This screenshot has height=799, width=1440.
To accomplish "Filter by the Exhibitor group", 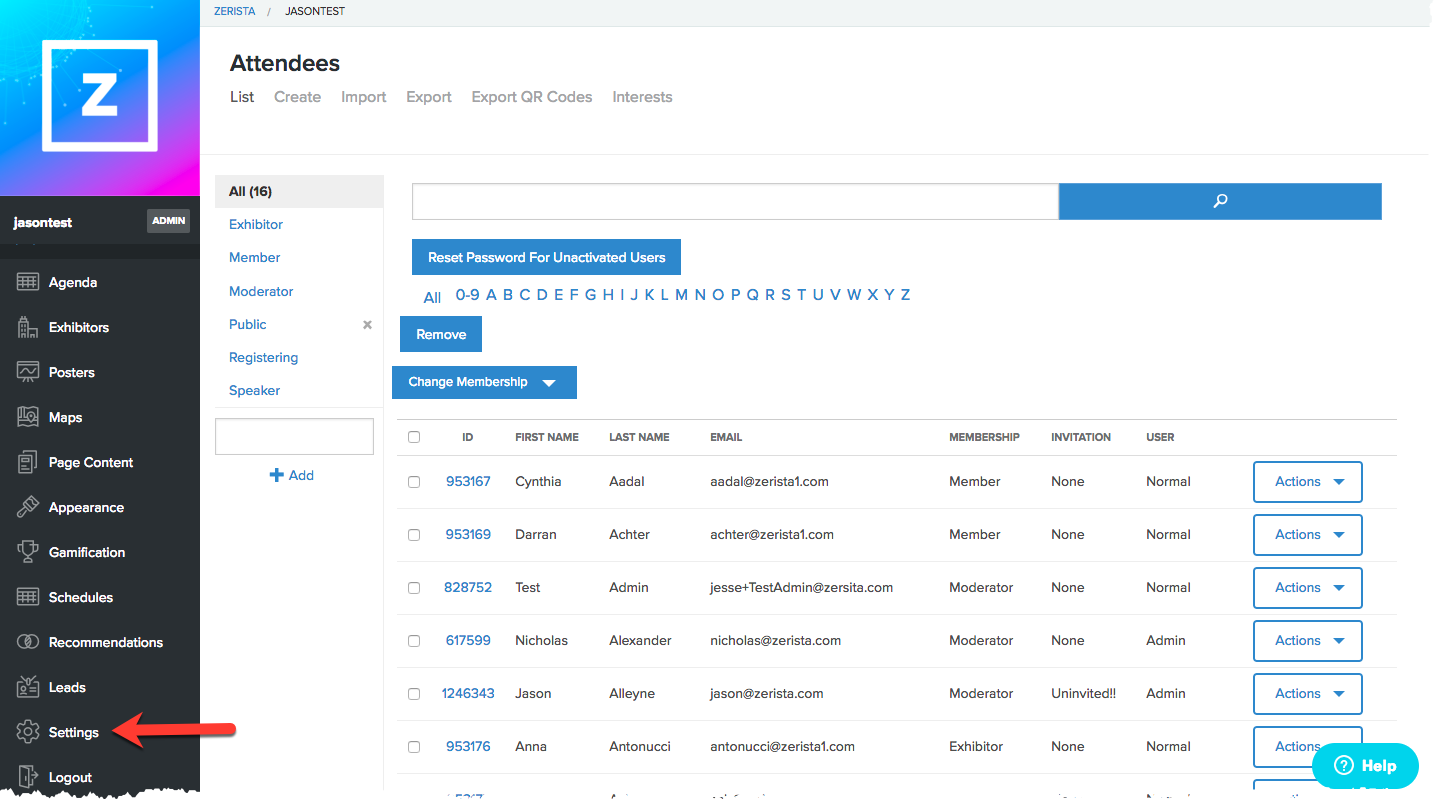I will click(256, 225).
